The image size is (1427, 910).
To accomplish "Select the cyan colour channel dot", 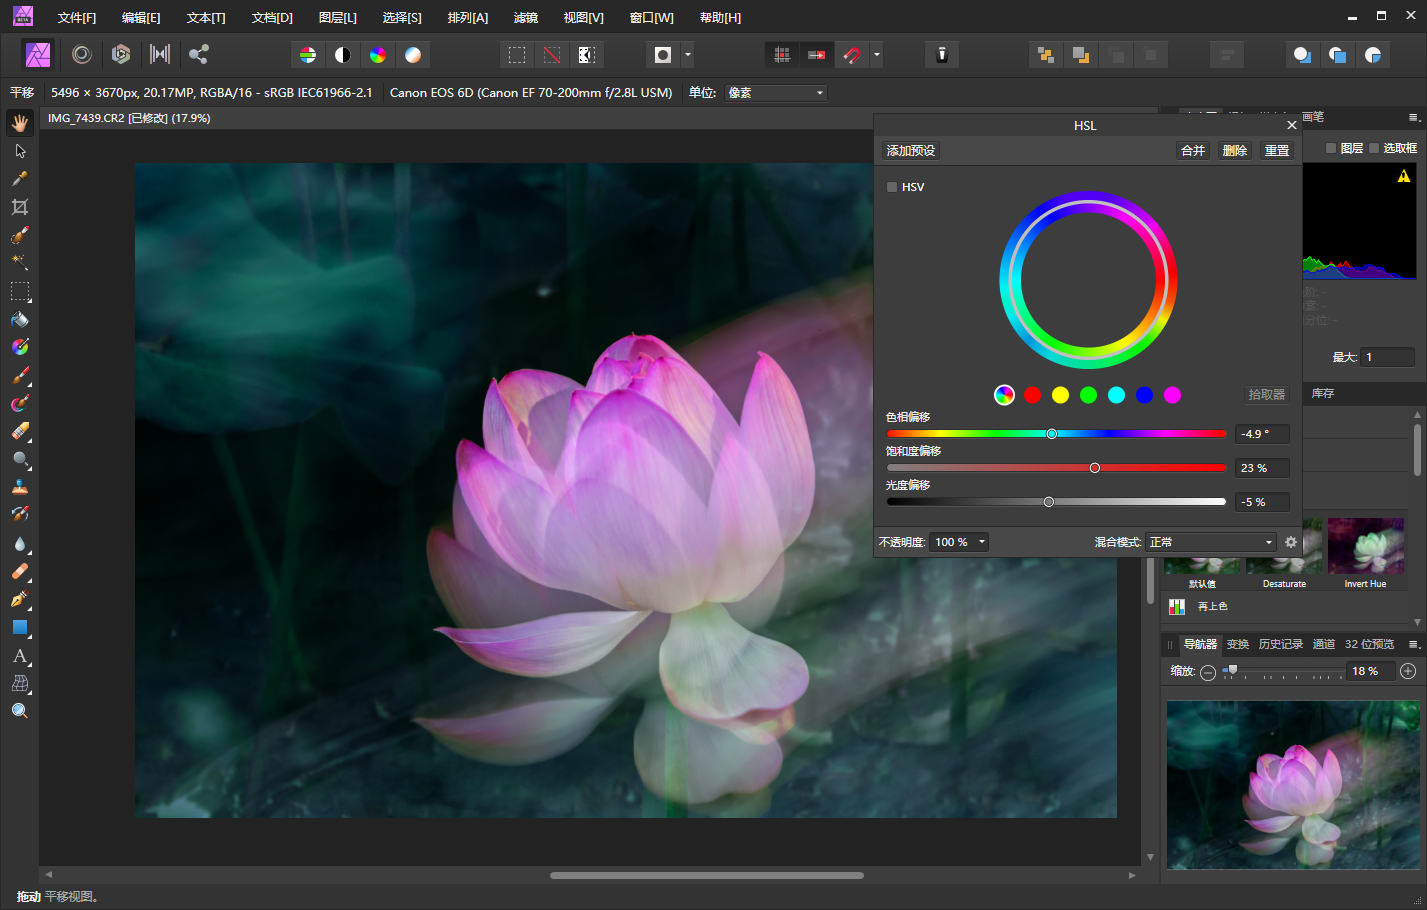I will tap(1117, 395).
